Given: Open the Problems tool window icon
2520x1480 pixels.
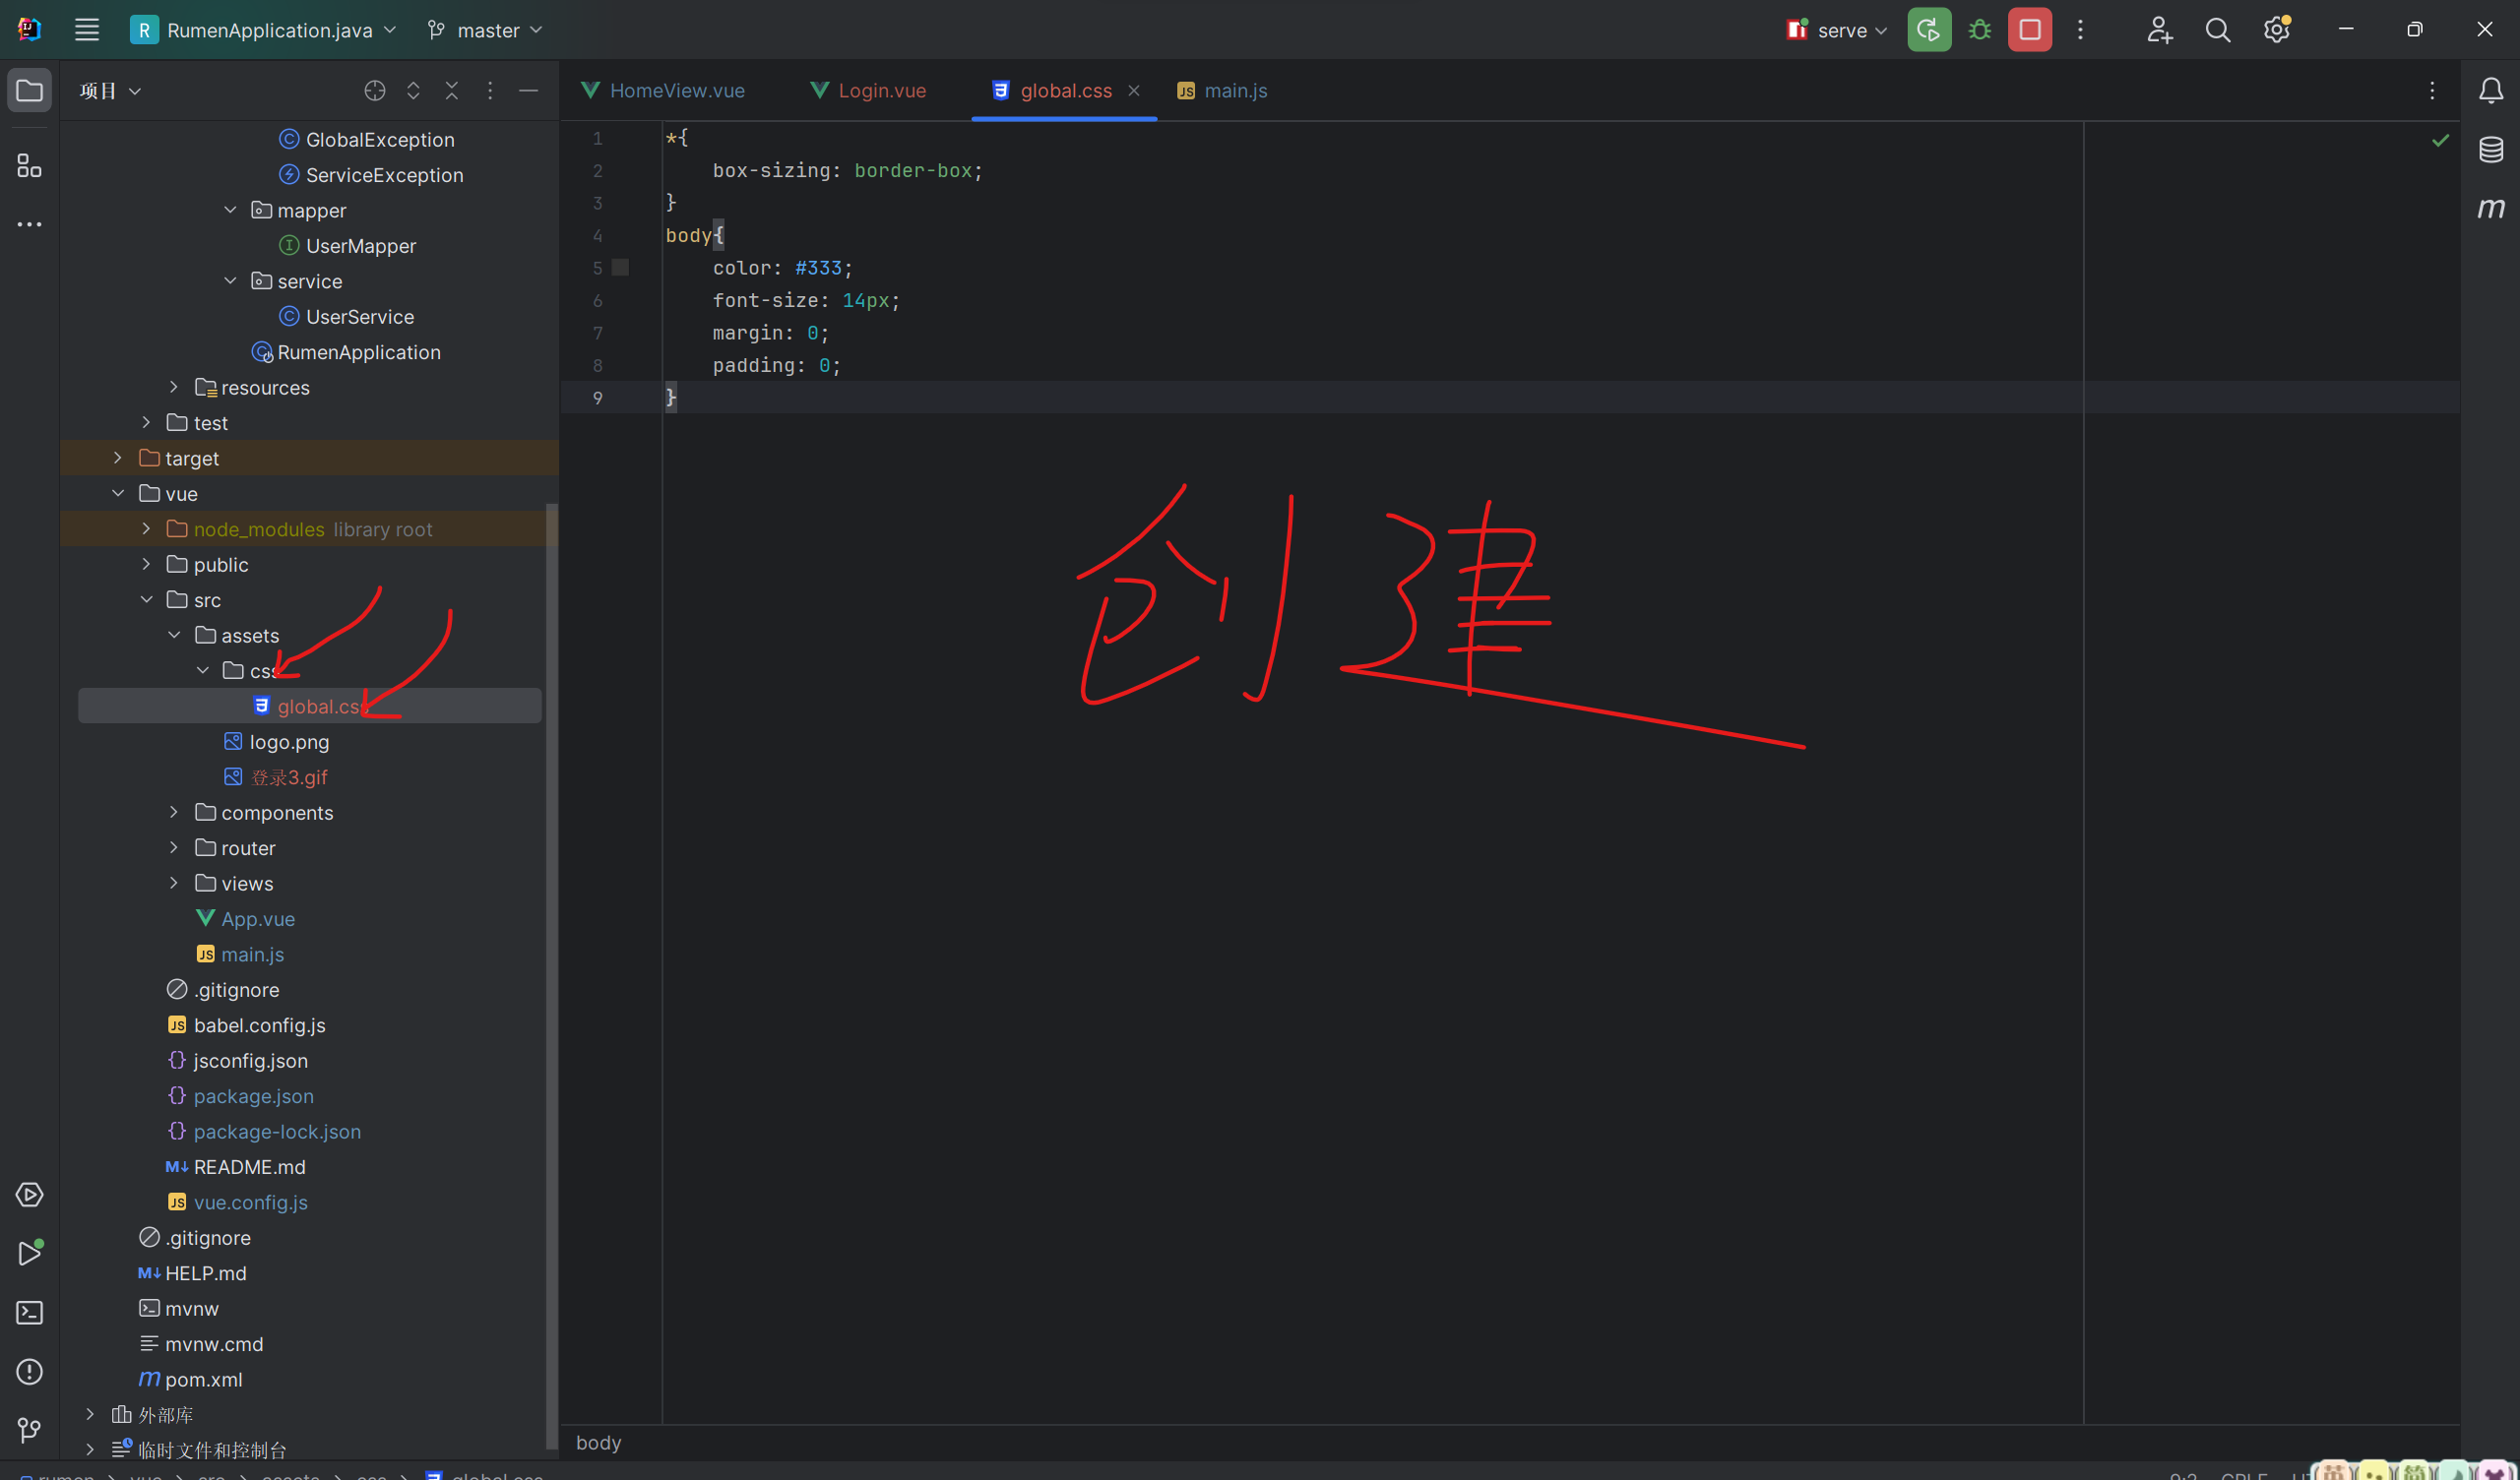Looking at the screenshot, I should [x=29, y=1371].
